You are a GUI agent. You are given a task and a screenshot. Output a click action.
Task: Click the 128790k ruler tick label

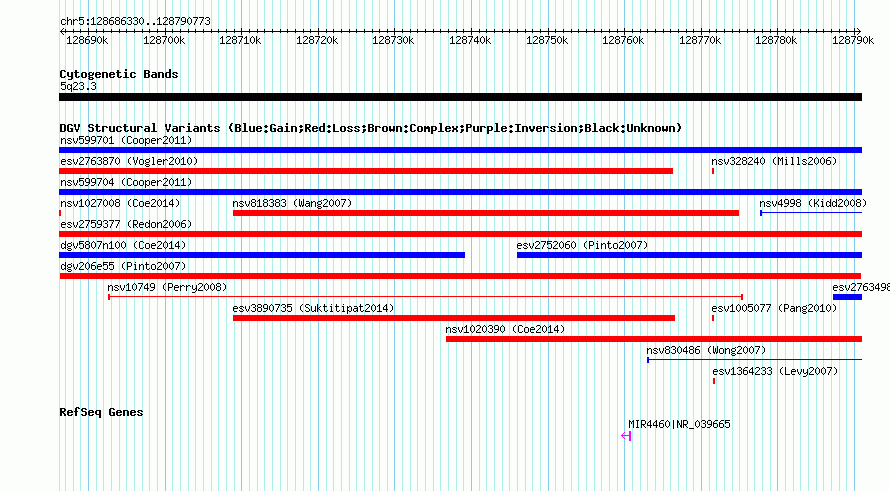pyautogui.click(x=853, y=40)
